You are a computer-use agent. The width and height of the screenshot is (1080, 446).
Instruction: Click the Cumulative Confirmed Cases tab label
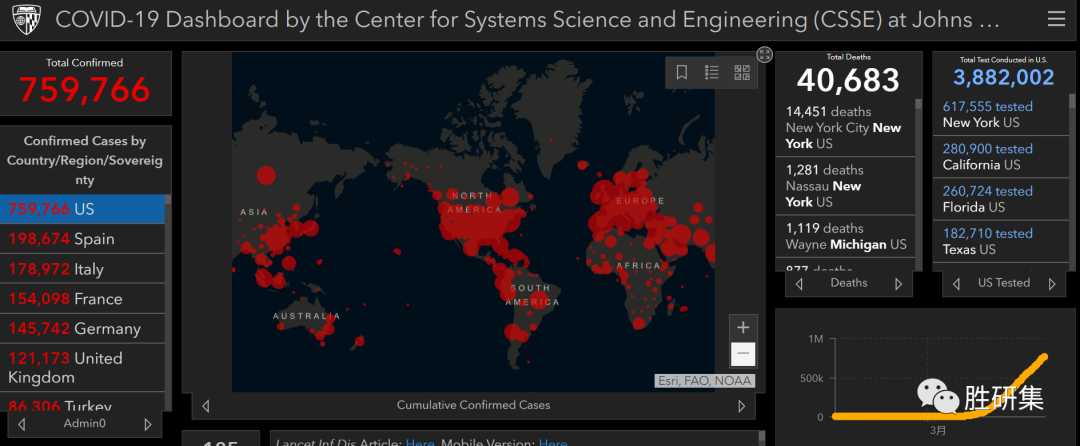pyautogui.click(x=473, y=405)
